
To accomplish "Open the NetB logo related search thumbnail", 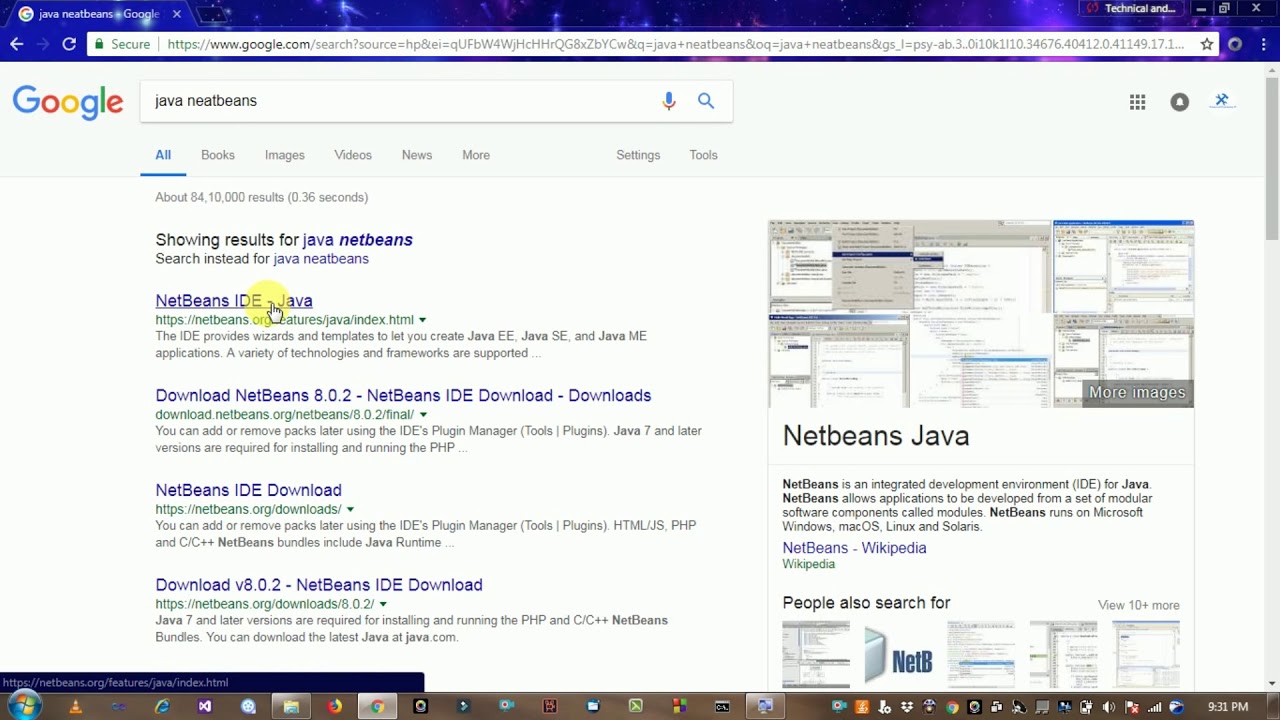I will point(898,655).
